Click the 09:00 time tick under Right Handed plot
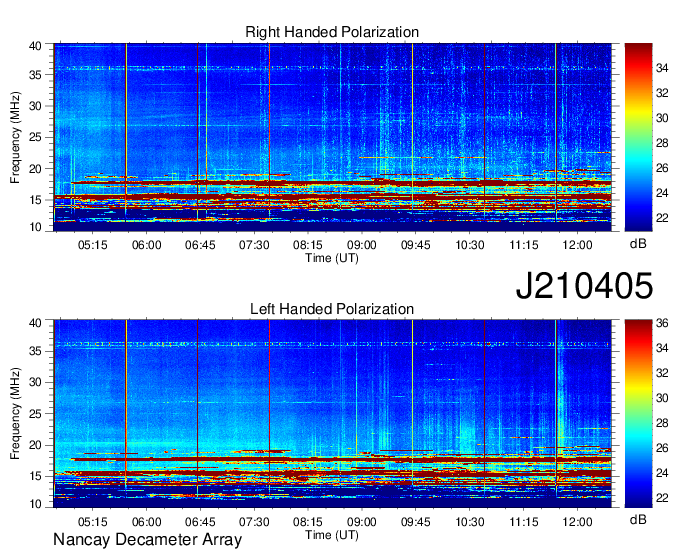 point(362,245)
